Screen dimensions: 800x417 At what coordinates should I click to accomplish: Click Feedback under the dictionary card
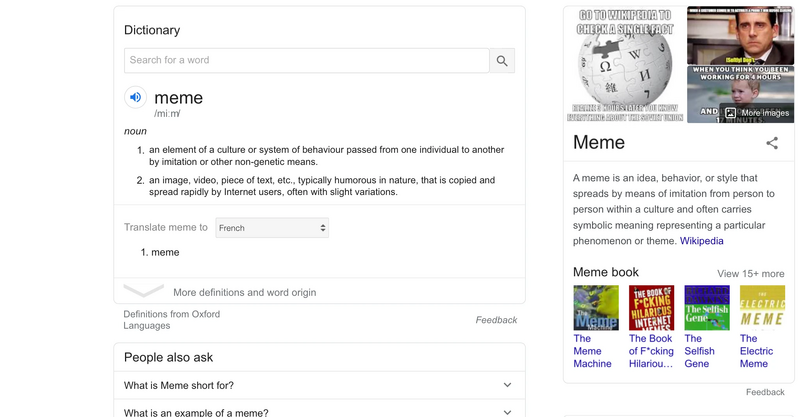(x=496, y=320)
